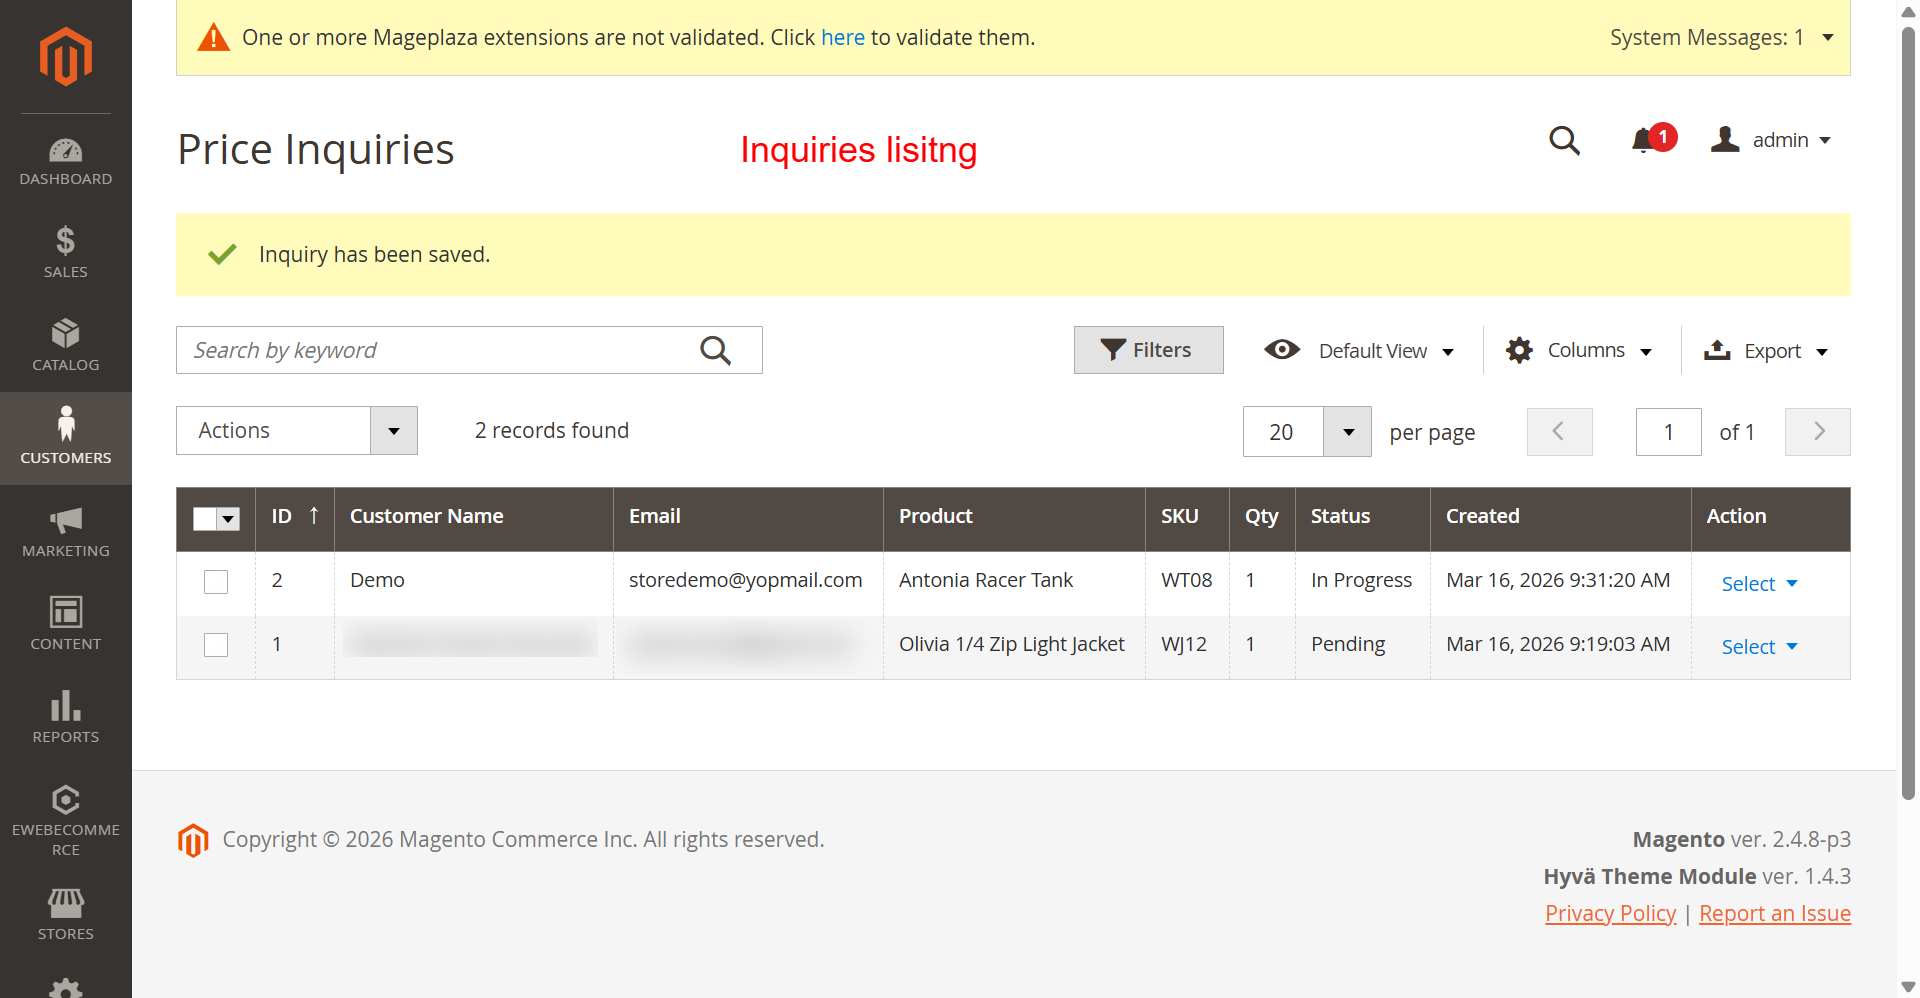
Task: Open the Stores sidebar menu
Action: click(66, 914)
